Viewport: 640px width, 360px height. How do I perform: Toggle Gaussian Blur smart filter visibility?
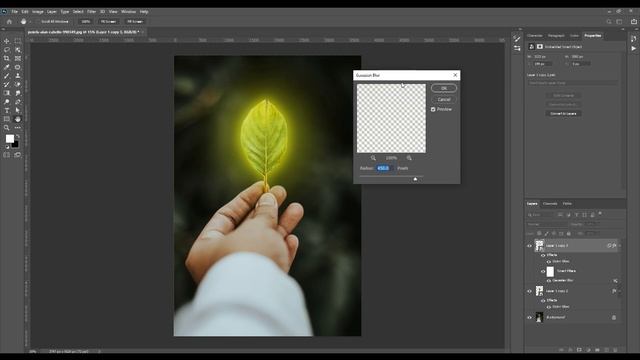coord(549,281)
